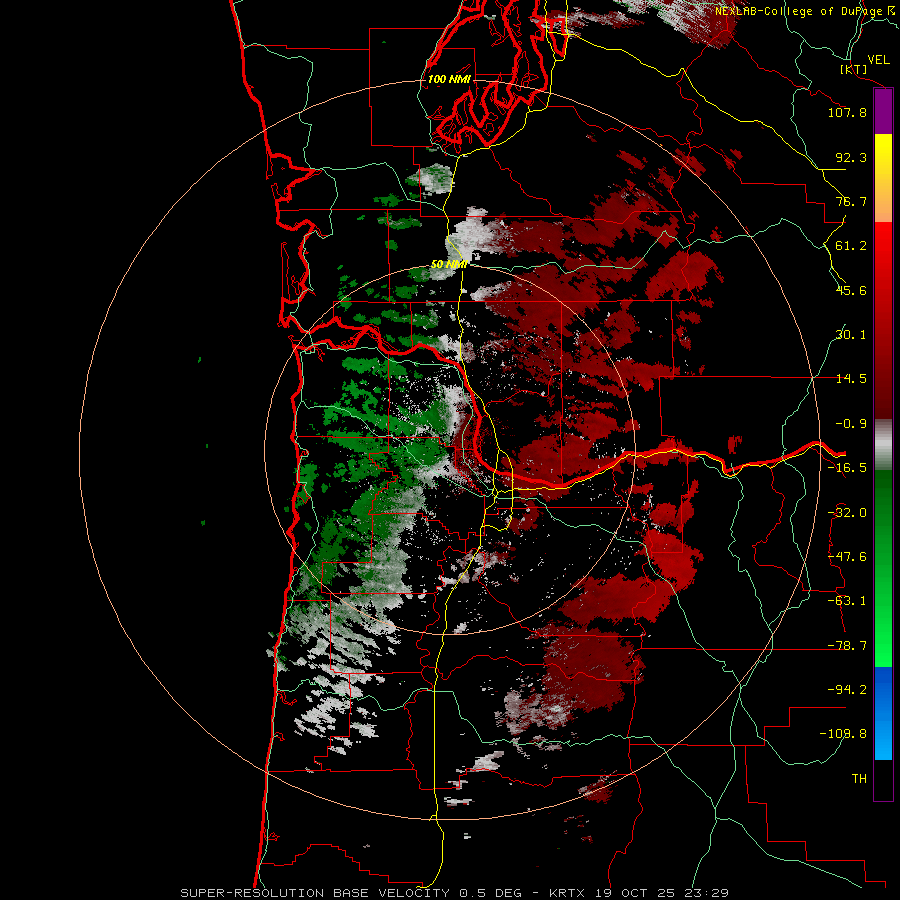Select the 14.5 legend value
The width and height of the screenshot is (900, 900).
[x=851, y=379]
